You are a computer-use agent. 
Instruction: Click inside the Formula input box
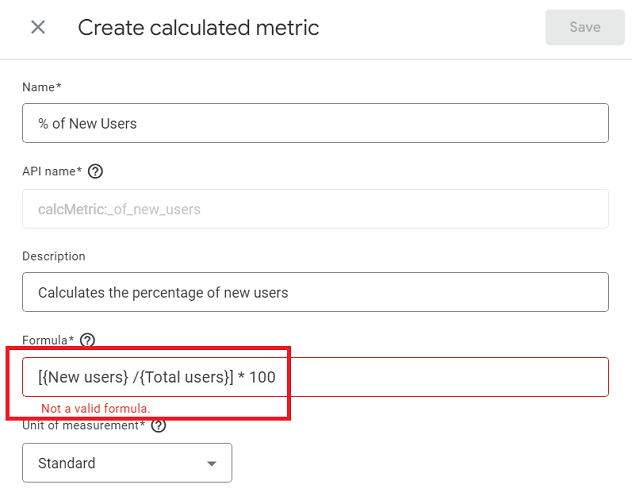(x=400, y=377)
